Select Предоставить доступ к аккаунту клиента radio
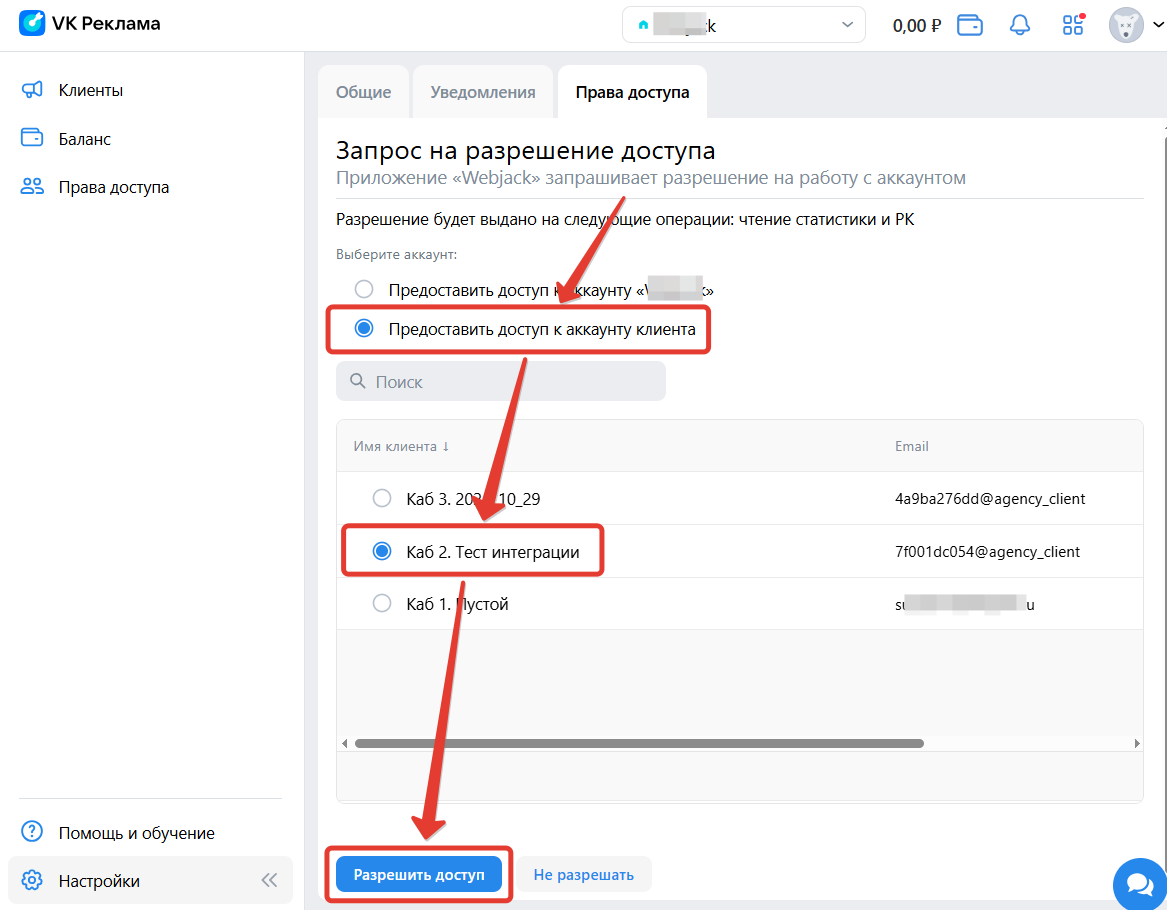Viewport: 1167px width, 910px height. pos(364,328)
